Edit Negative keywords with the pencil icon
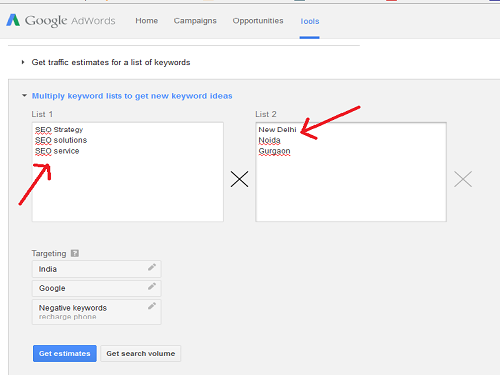The image size is (500, 375). (x=152, y=306)
